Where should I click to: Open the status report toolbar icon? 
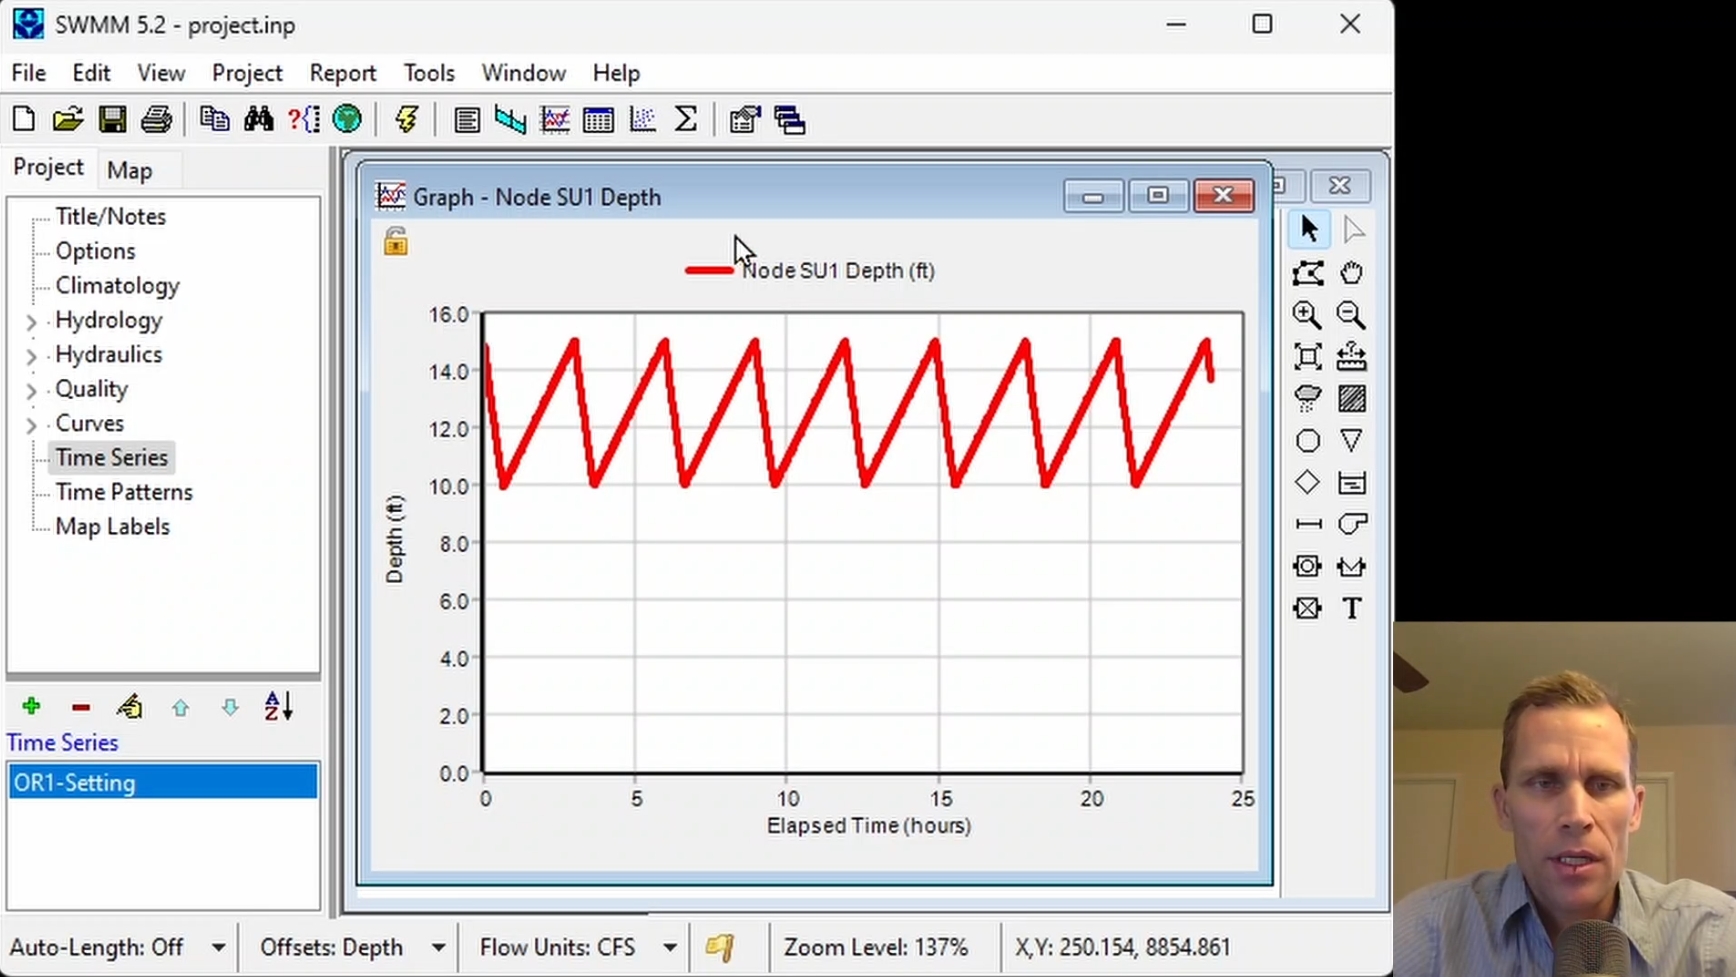[x=466, y=120]
